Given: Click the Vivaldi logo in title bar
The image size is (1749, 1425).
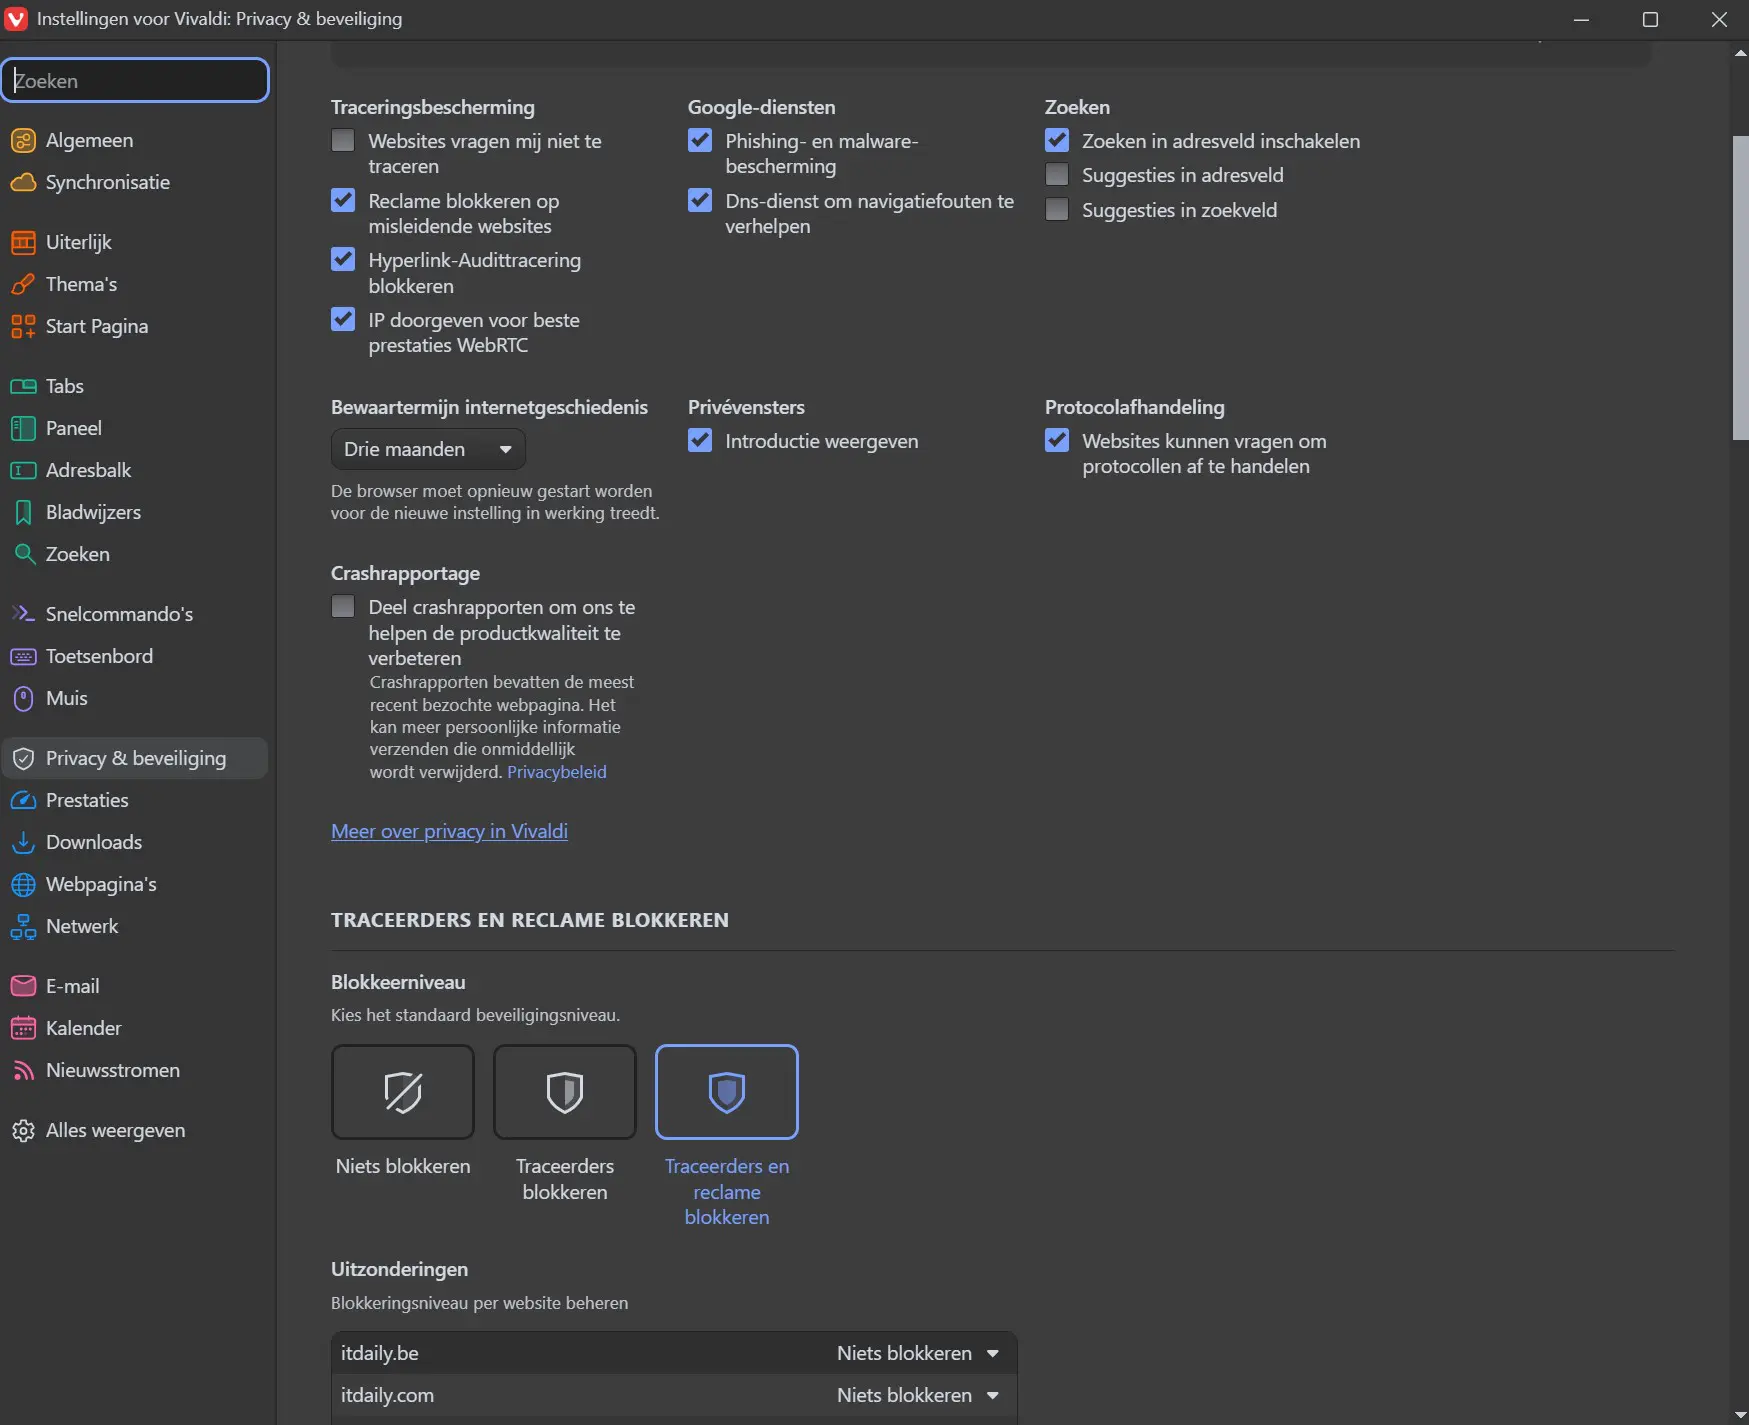Looking at the screenshot, I should coord(16,19).
